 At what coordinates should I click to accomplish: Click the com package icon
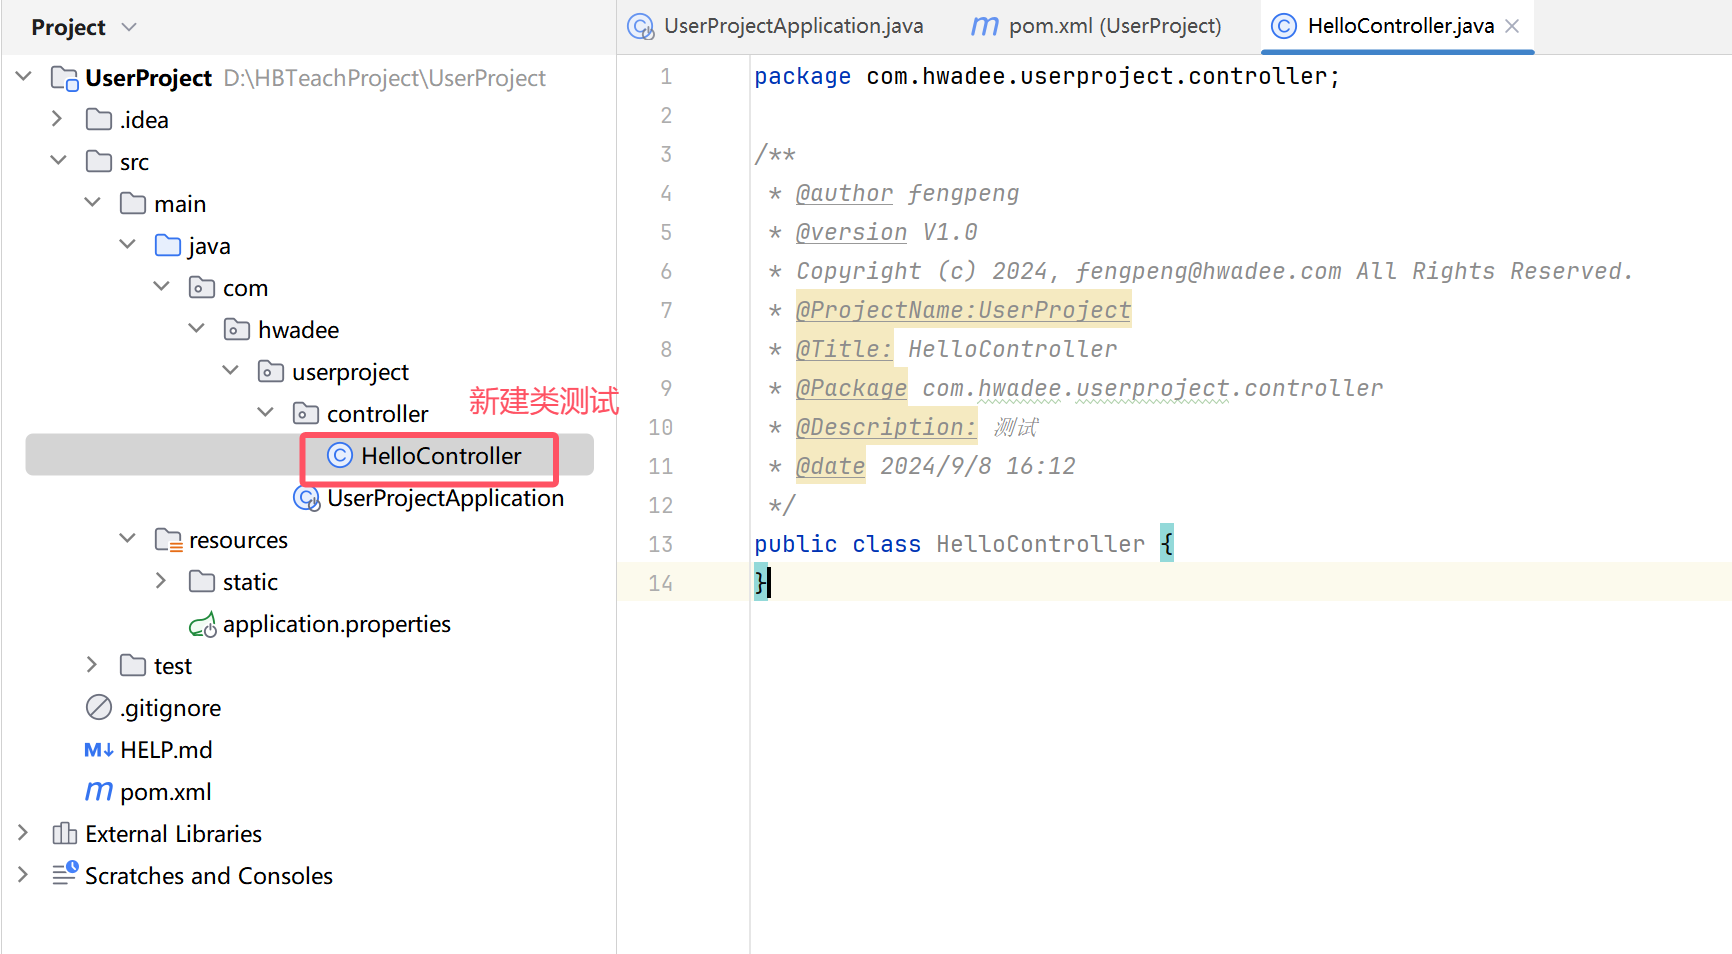pos(202,287)
